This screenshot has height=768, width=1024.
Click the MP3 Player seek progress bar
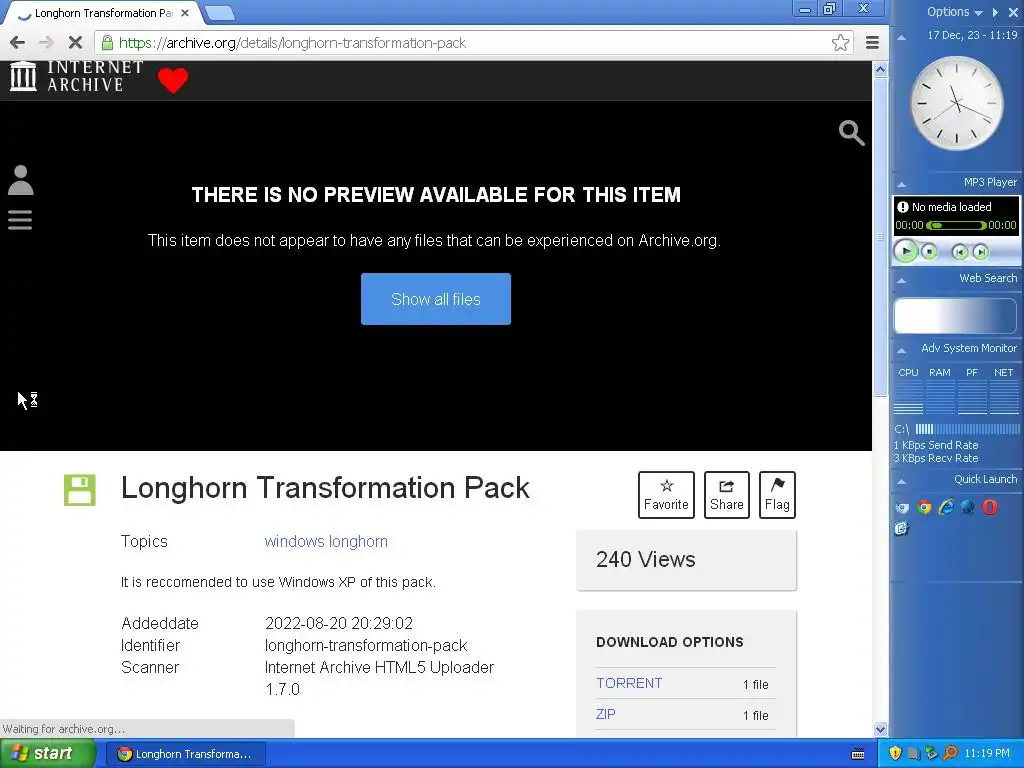tap(955, 225)
